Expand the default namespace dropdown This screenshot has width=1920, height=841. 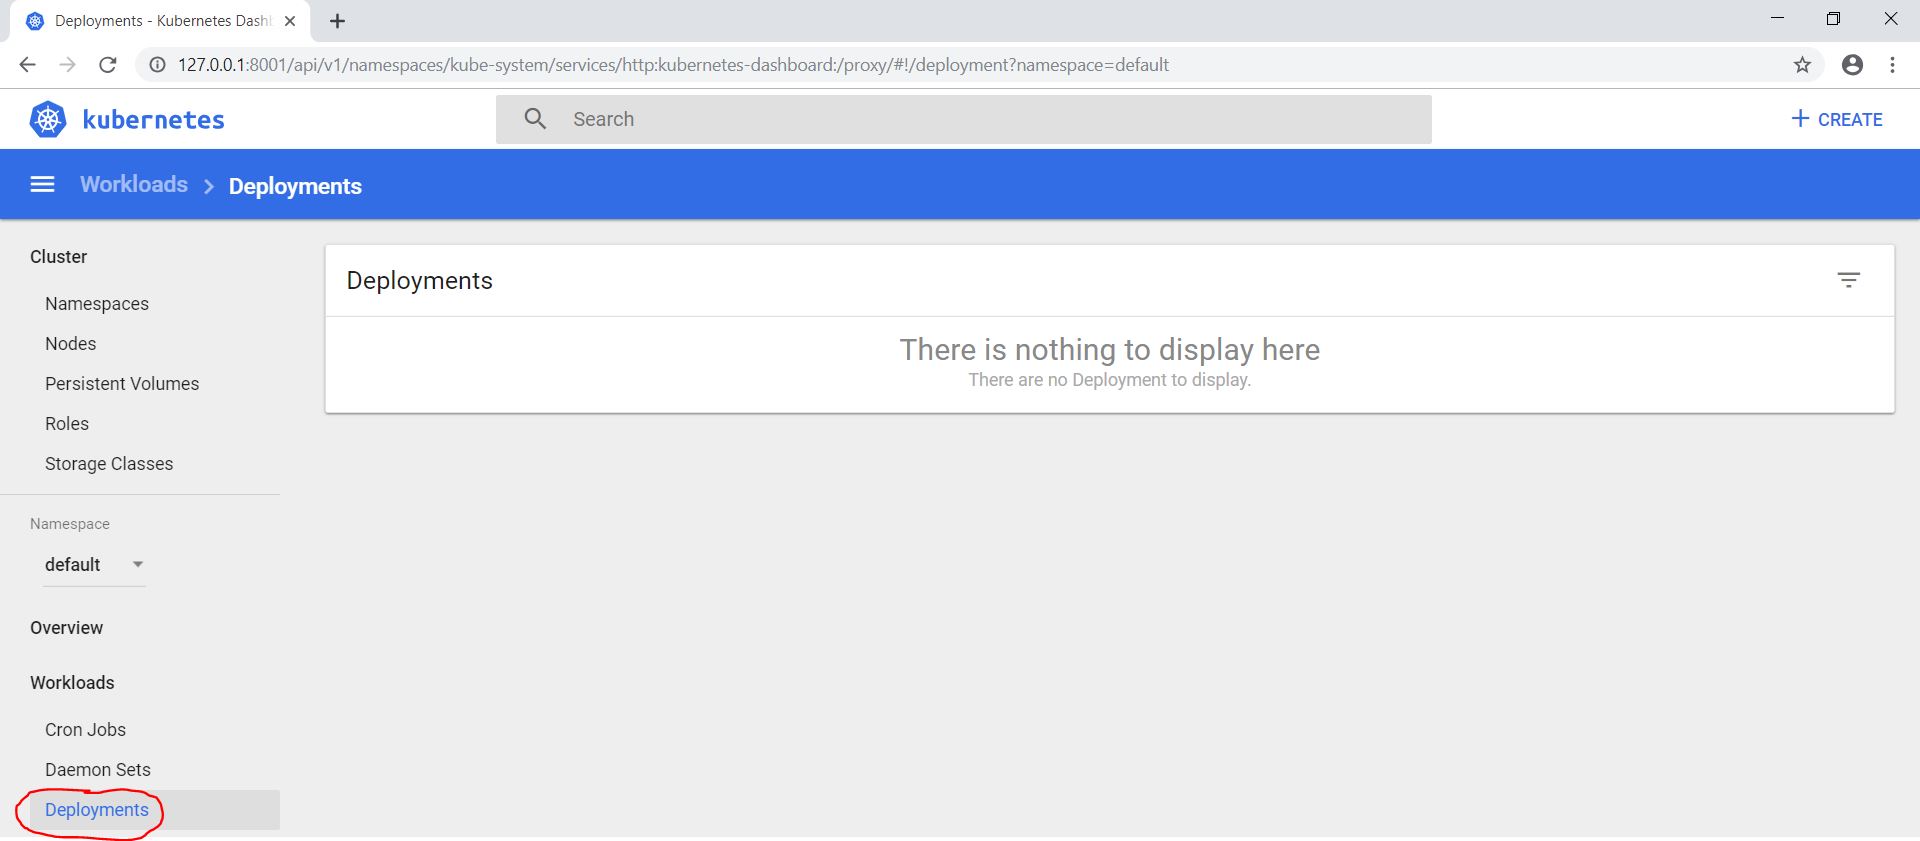pyautogui.click(x=94, y=565)
